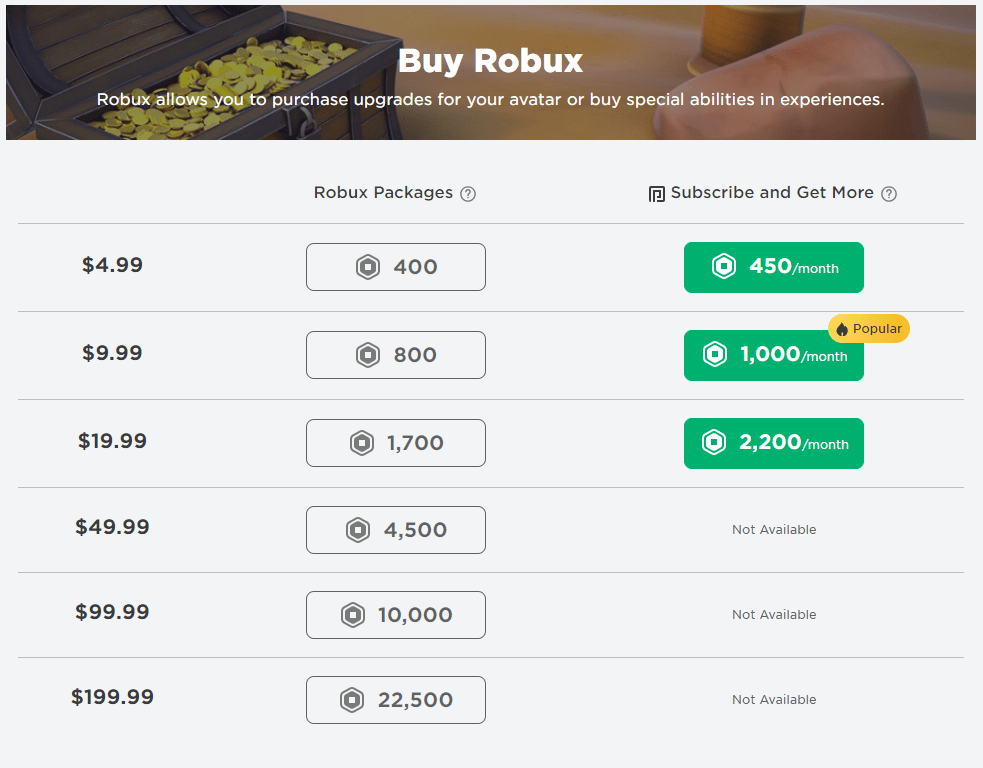The image size is (983, 768).
Task: Click the $19.99 price label
Action: point(112,441)
